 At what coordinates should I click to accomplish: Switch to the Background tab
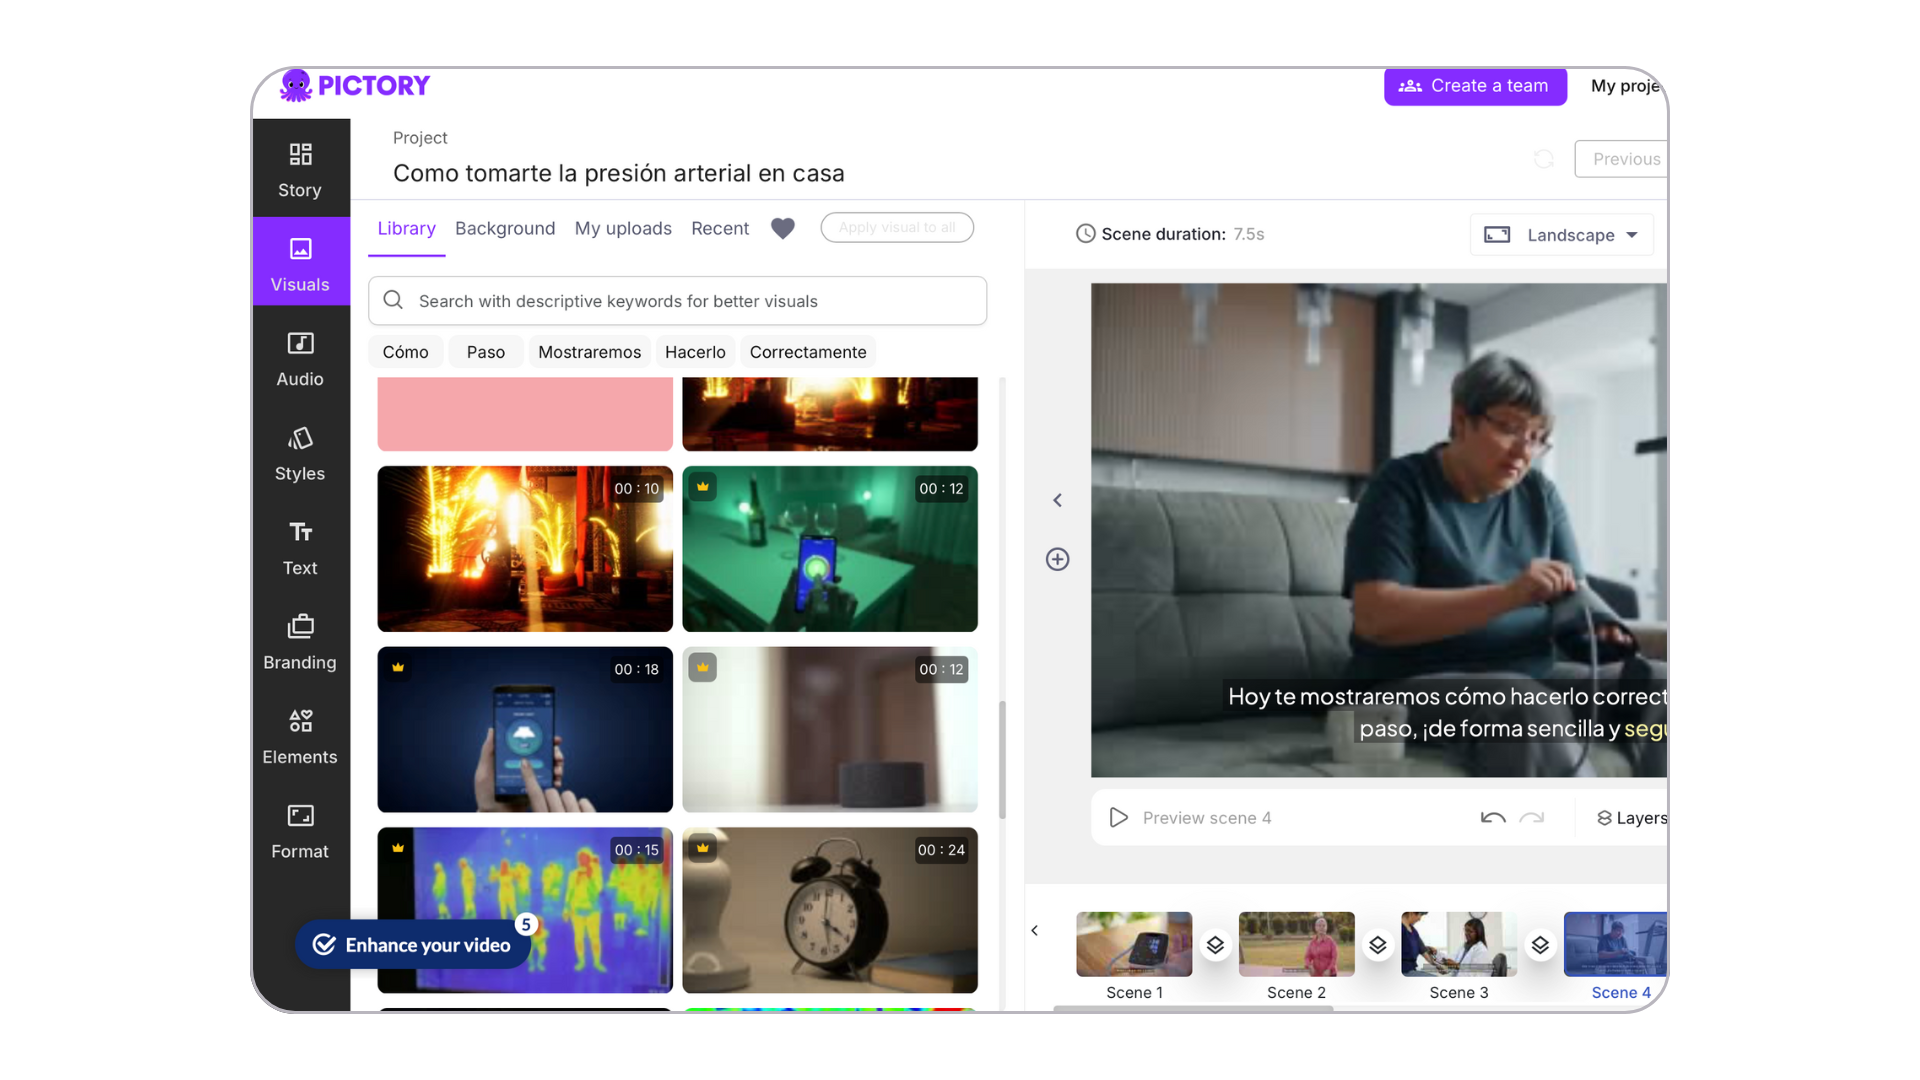point(505,228)
